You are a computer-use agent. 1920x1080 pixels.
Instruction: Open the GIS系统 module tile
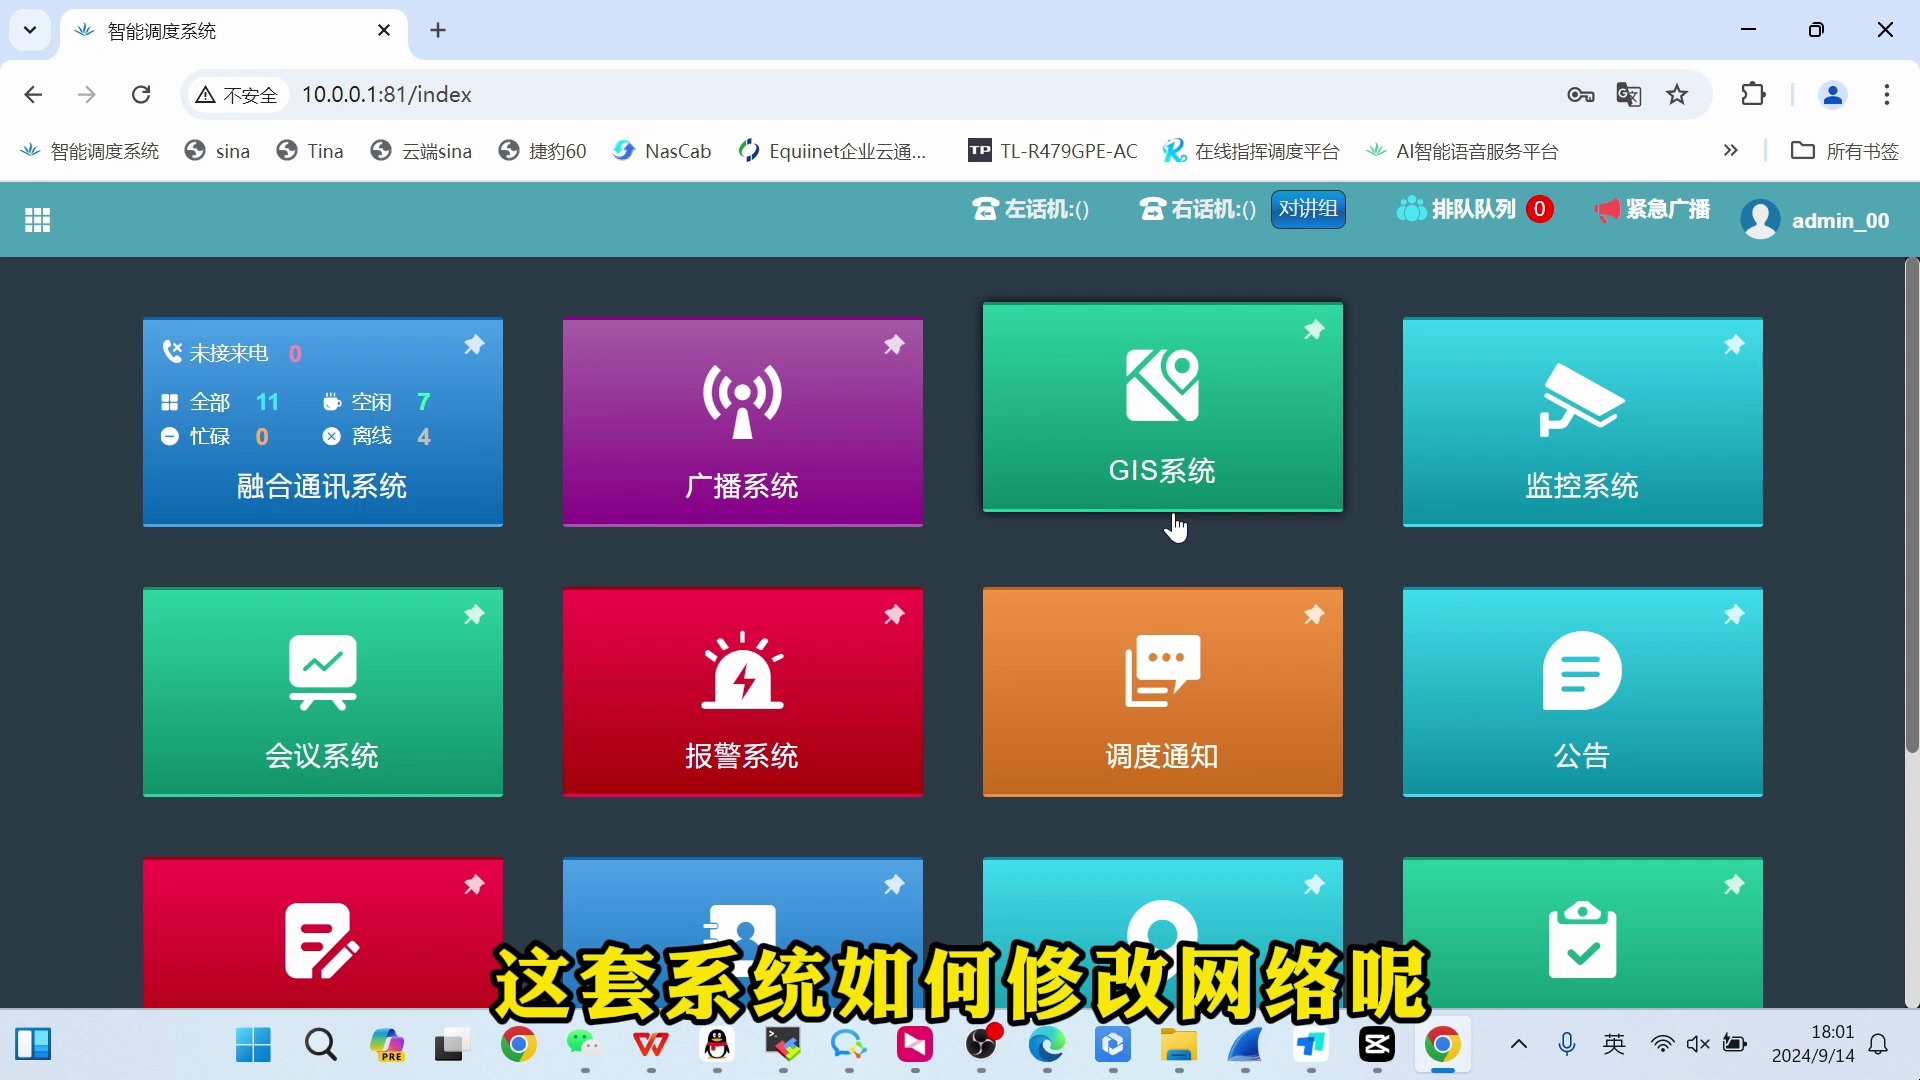(x=1161, y=407)
